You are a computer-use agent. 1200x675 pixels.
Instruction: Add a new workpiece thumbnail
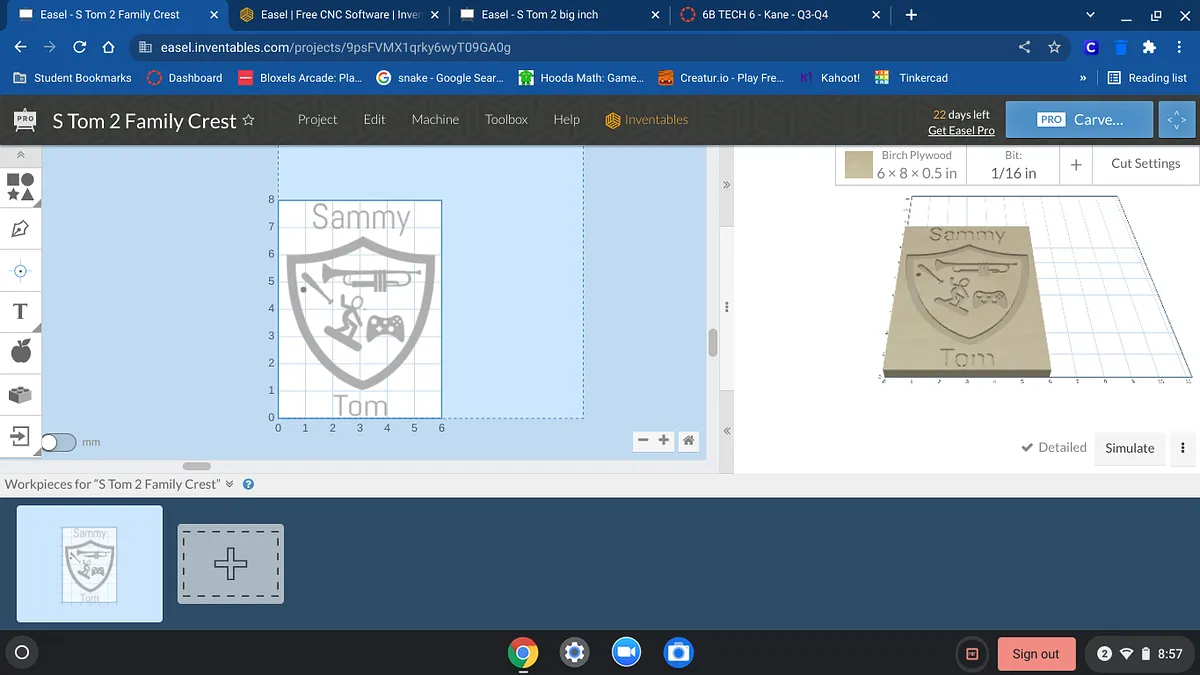click(231, 564)
